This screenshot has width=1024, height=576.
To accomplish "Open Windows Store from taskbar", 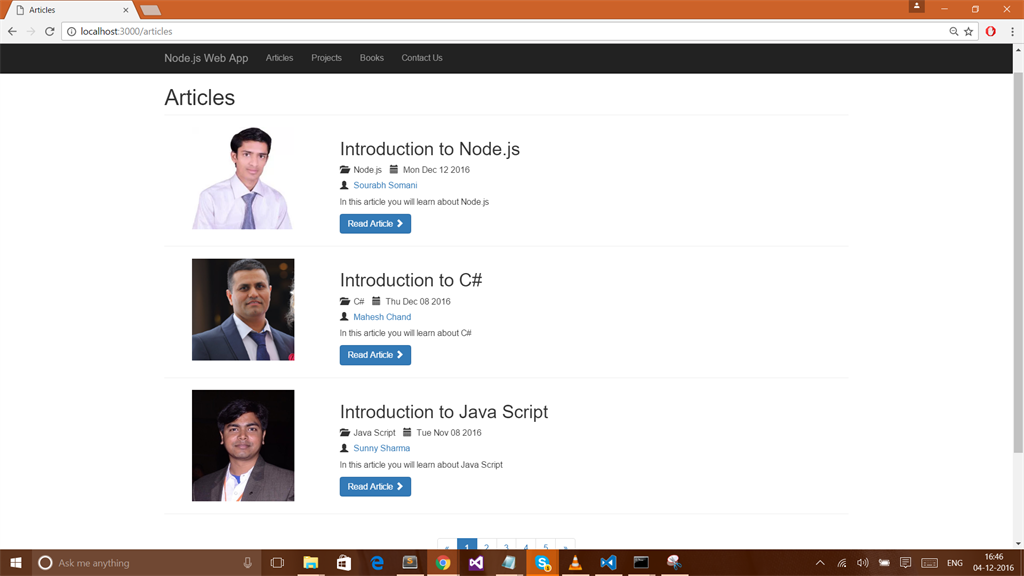I will click(x=344, y=563).
